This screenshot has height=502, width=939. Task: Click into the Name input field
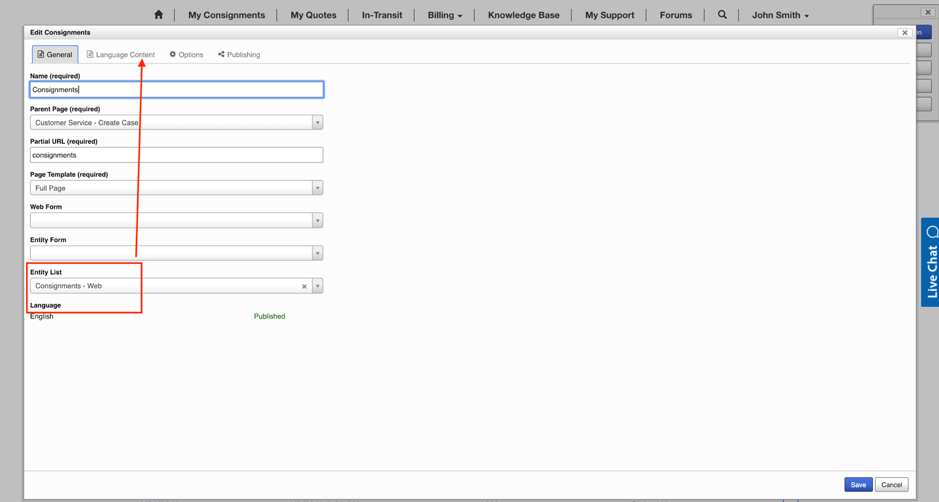point(176,90)
